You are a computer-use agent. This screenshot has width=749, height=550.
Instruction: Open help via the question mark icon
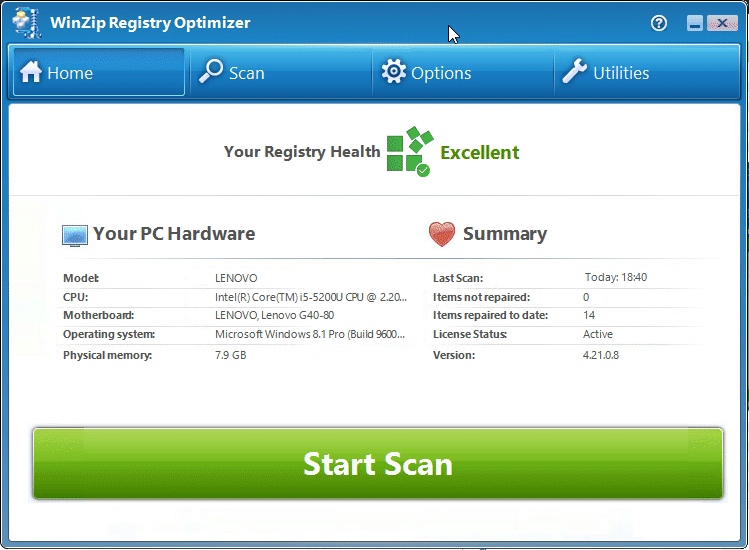pyautogui.click(x=658, y=23)
